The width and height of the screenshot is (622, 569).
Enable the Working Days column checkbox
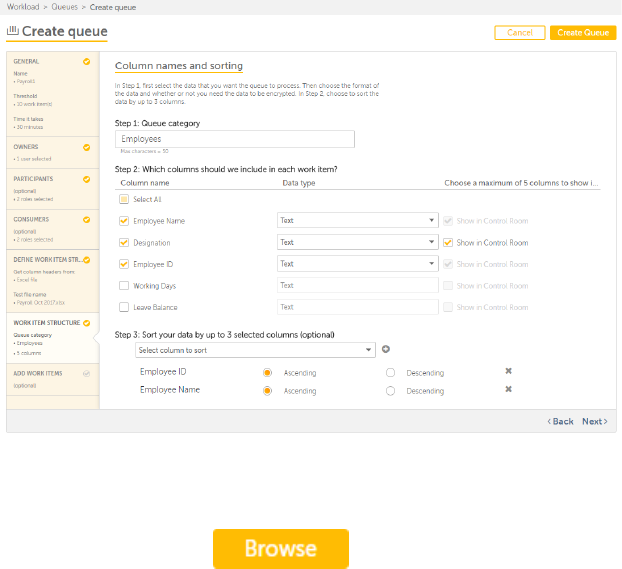coord(124,286)
